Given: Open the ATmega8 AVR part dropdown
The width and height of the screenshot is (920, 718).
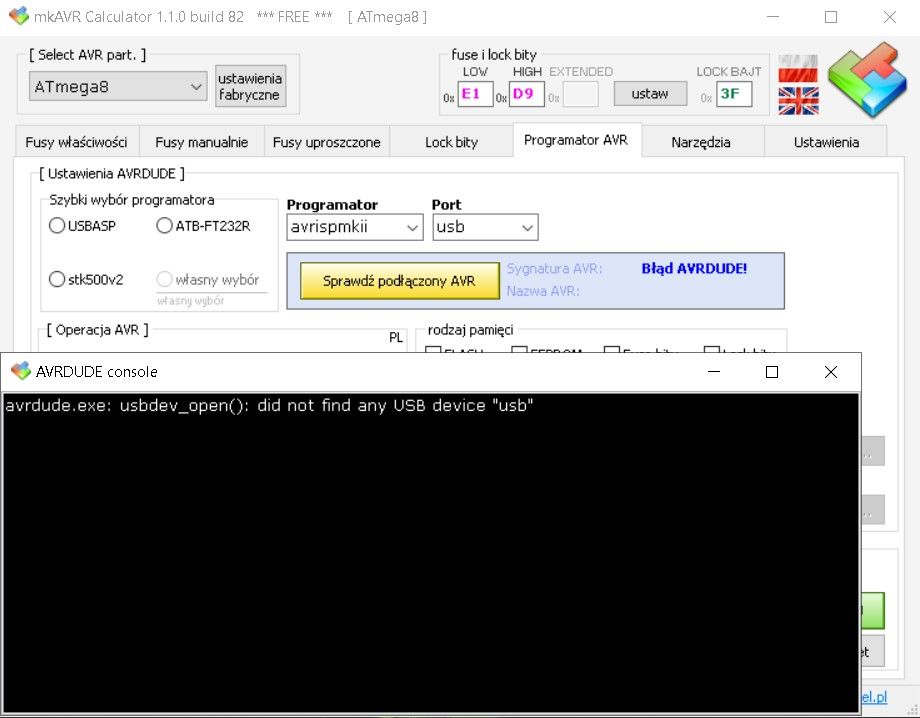Looking at the screenshot, I should pyautogui.click(x=118, y=87).
